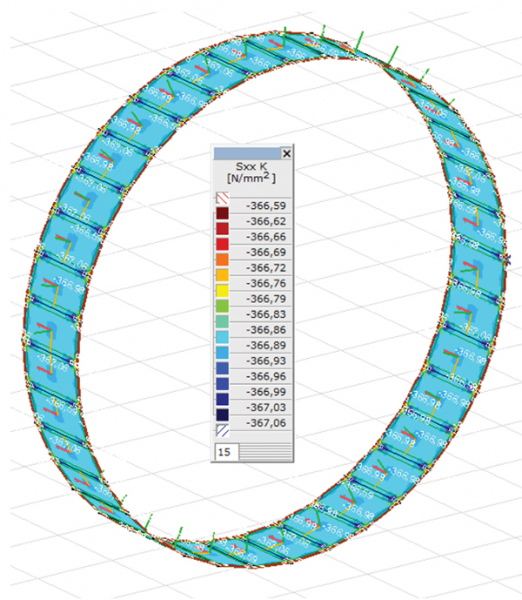Click the legend title bar
This screenshot has height=600, width=522.
(x=247, y=153)
